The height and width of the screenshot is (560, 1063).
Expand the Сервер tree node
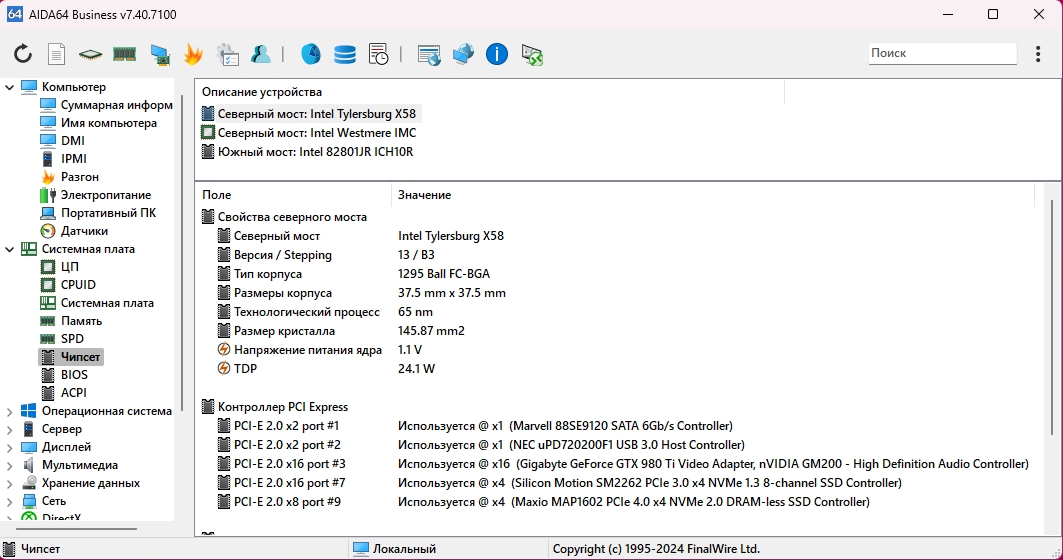[9, 429]
